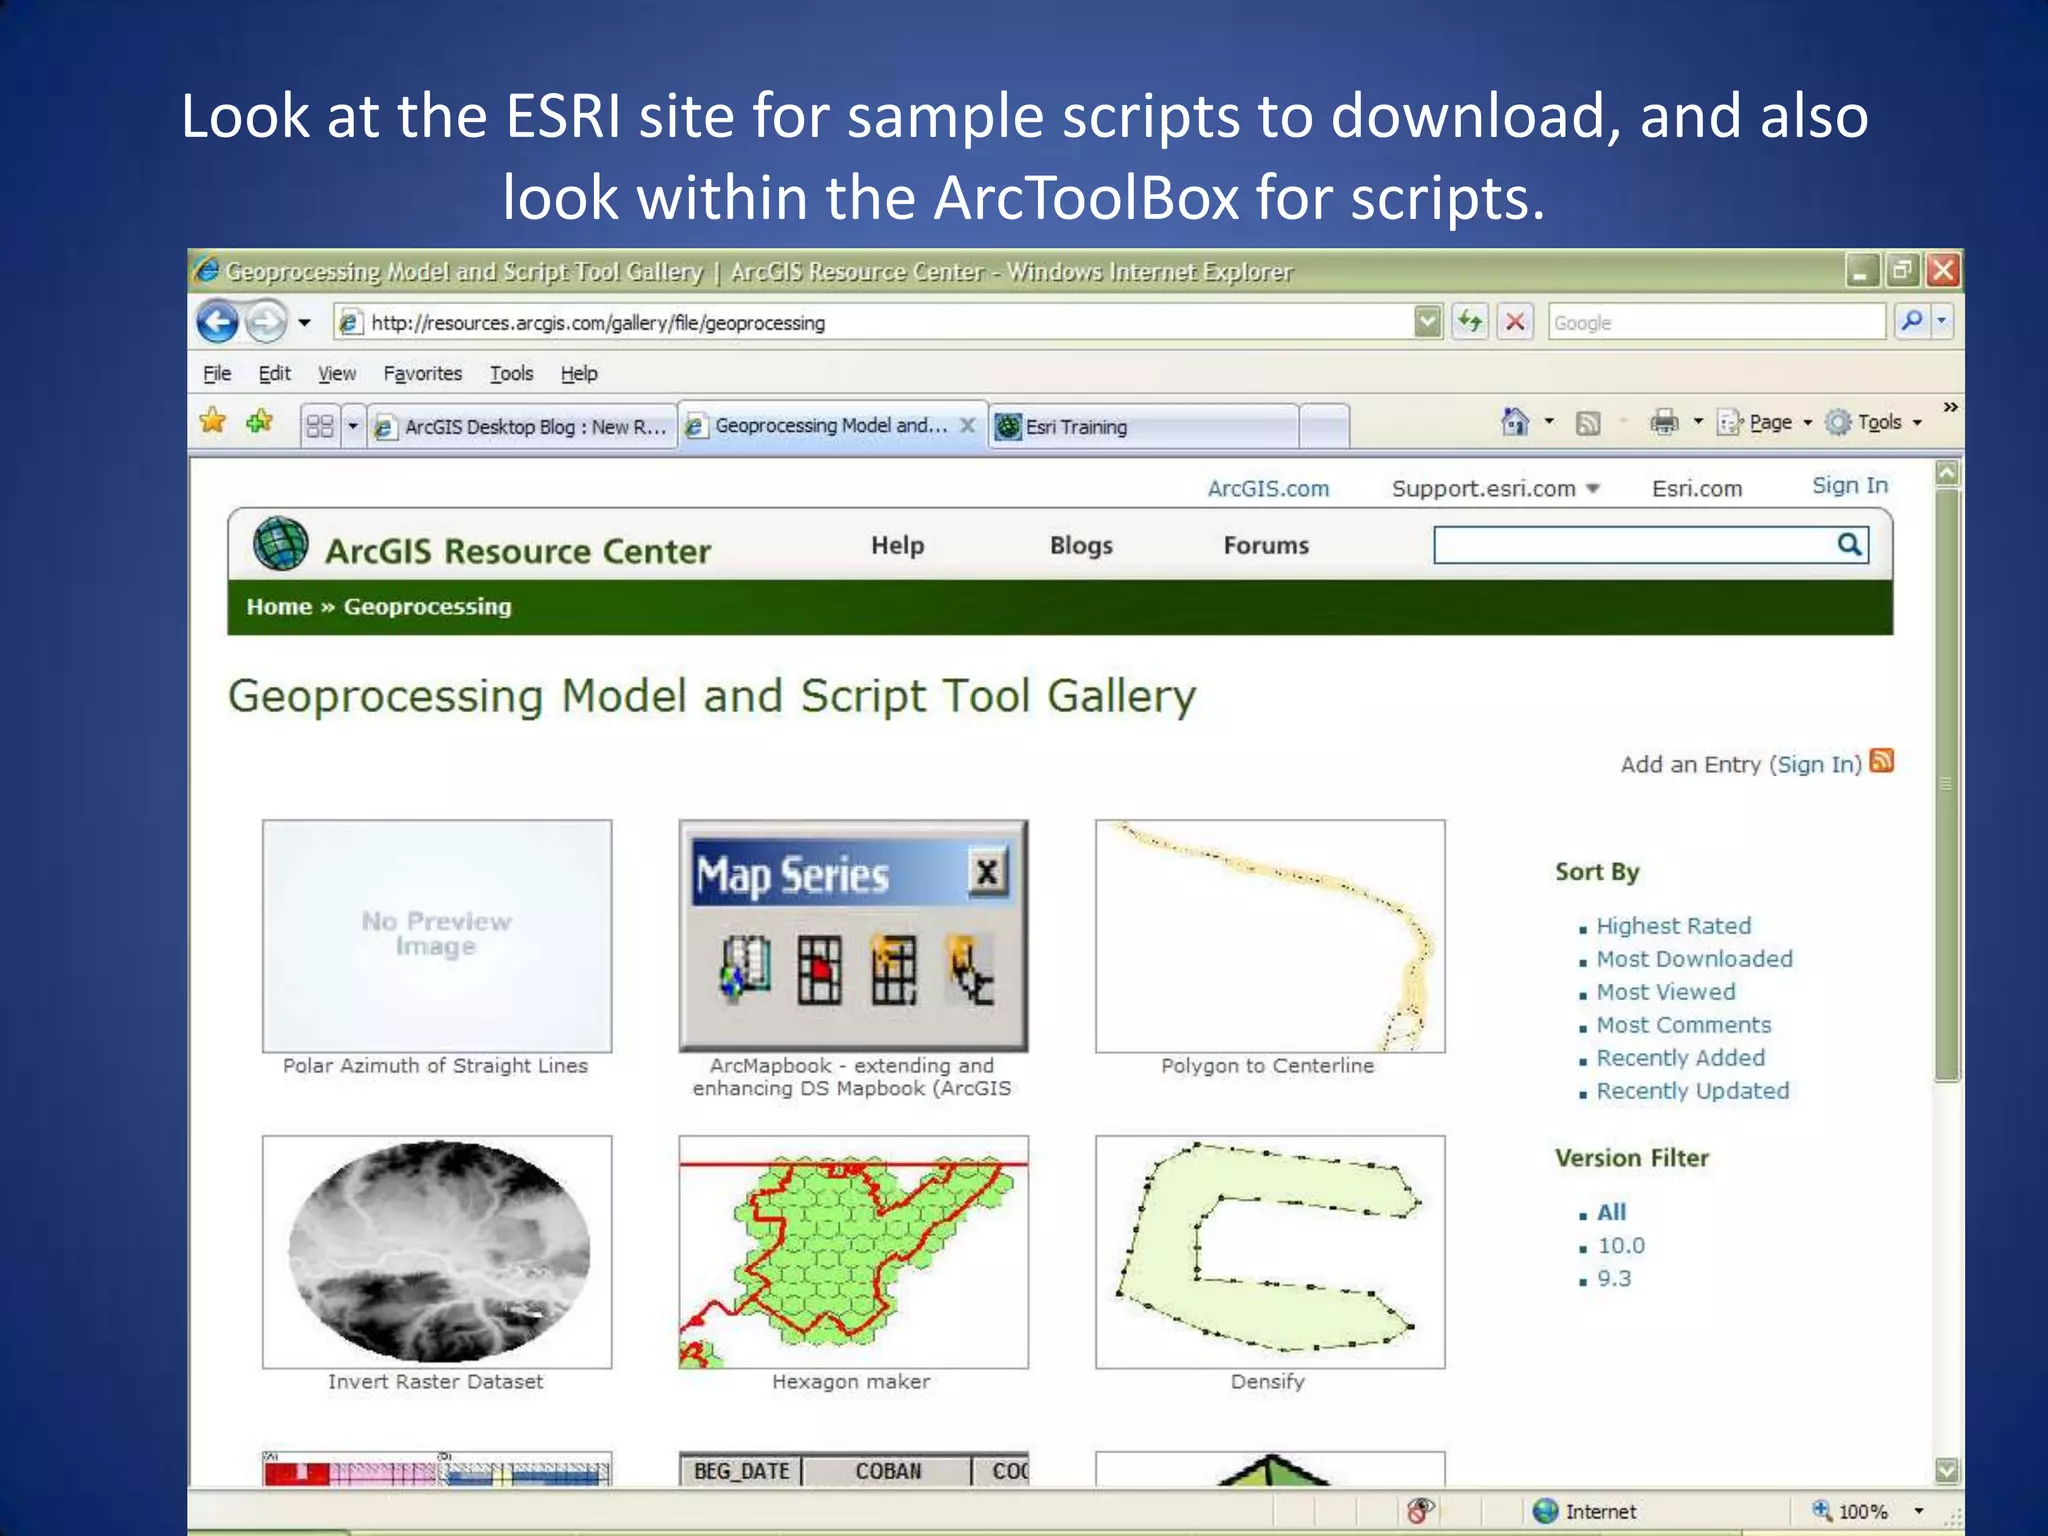Open the Densify thumbnail
The height and width of the screenshot is (1536, 2048).
pyautogui.click(x=1270, y=1252)
